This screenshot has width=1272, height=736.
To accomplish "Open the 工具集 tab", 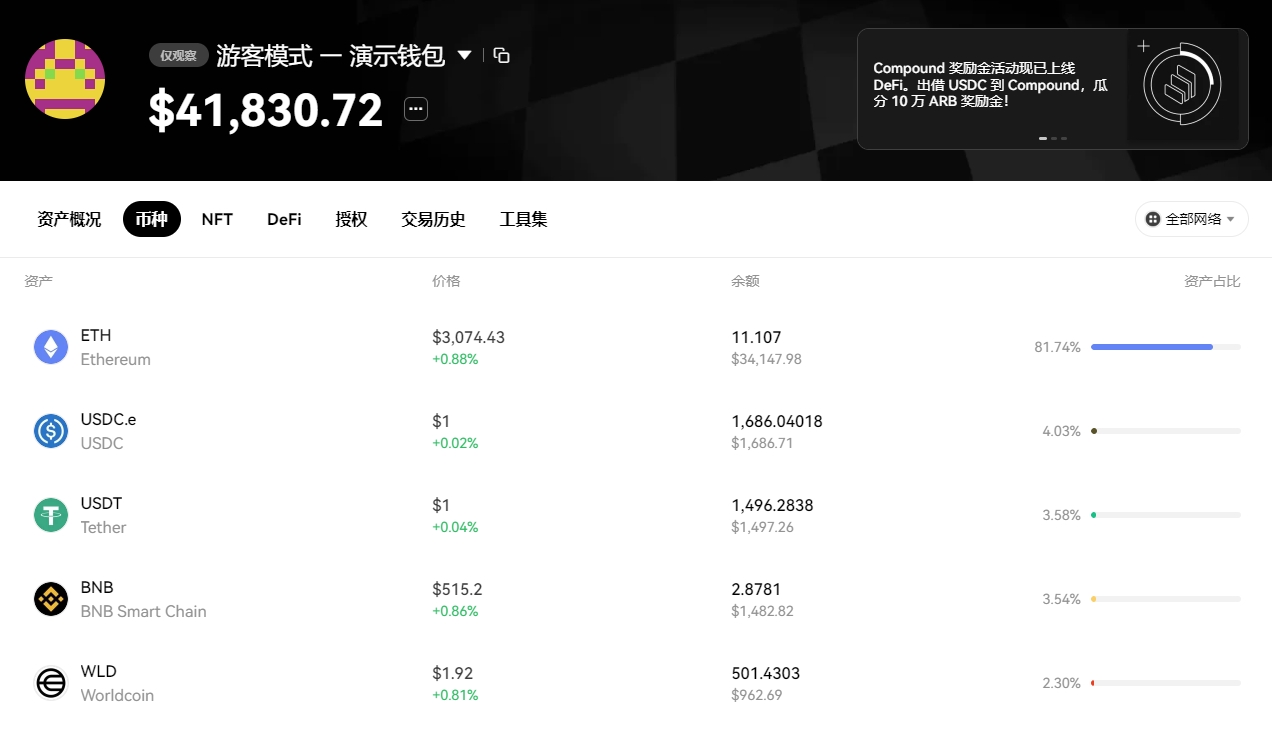I will tap(523, 219).
